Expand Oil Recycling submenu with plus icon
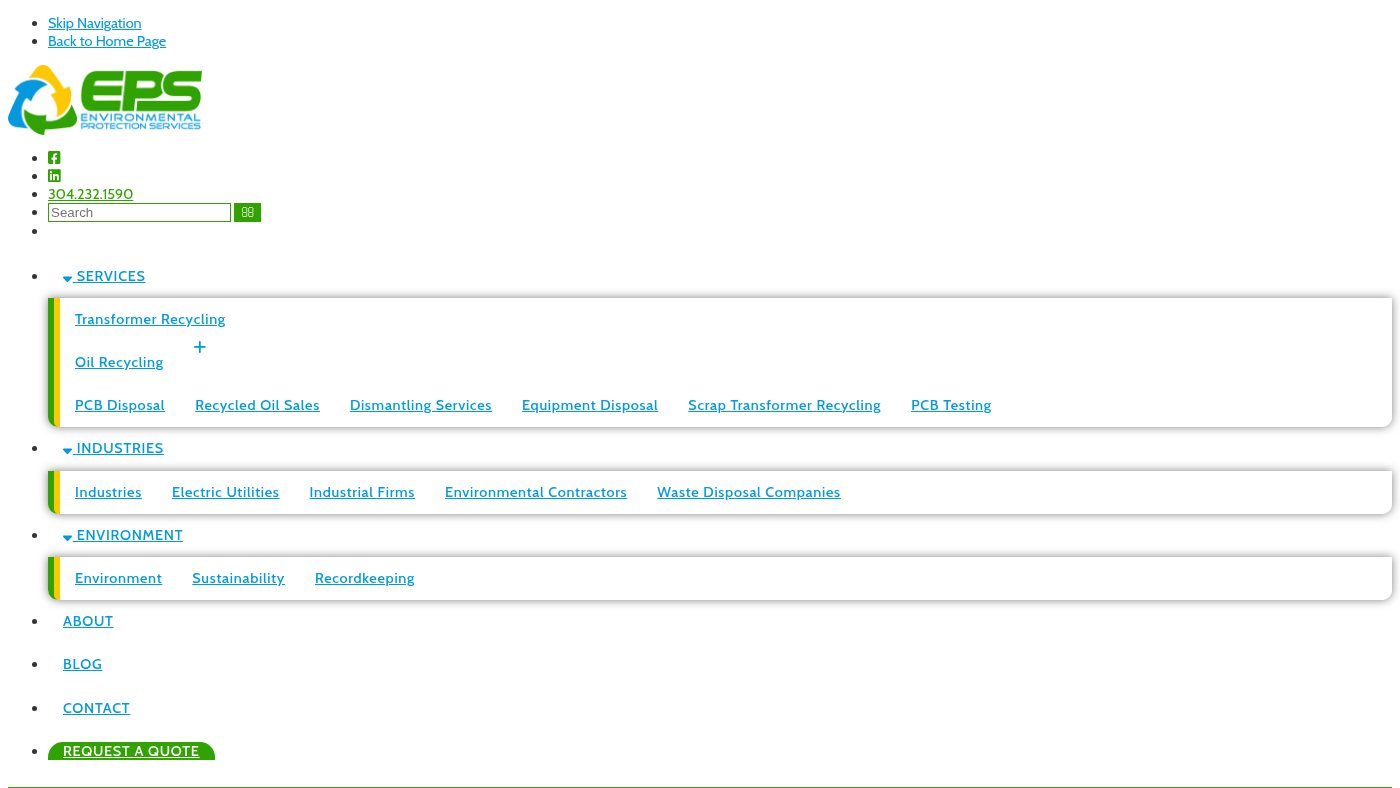The width and height of the screenshot is (1400, 788). click(x=200, y=347)
